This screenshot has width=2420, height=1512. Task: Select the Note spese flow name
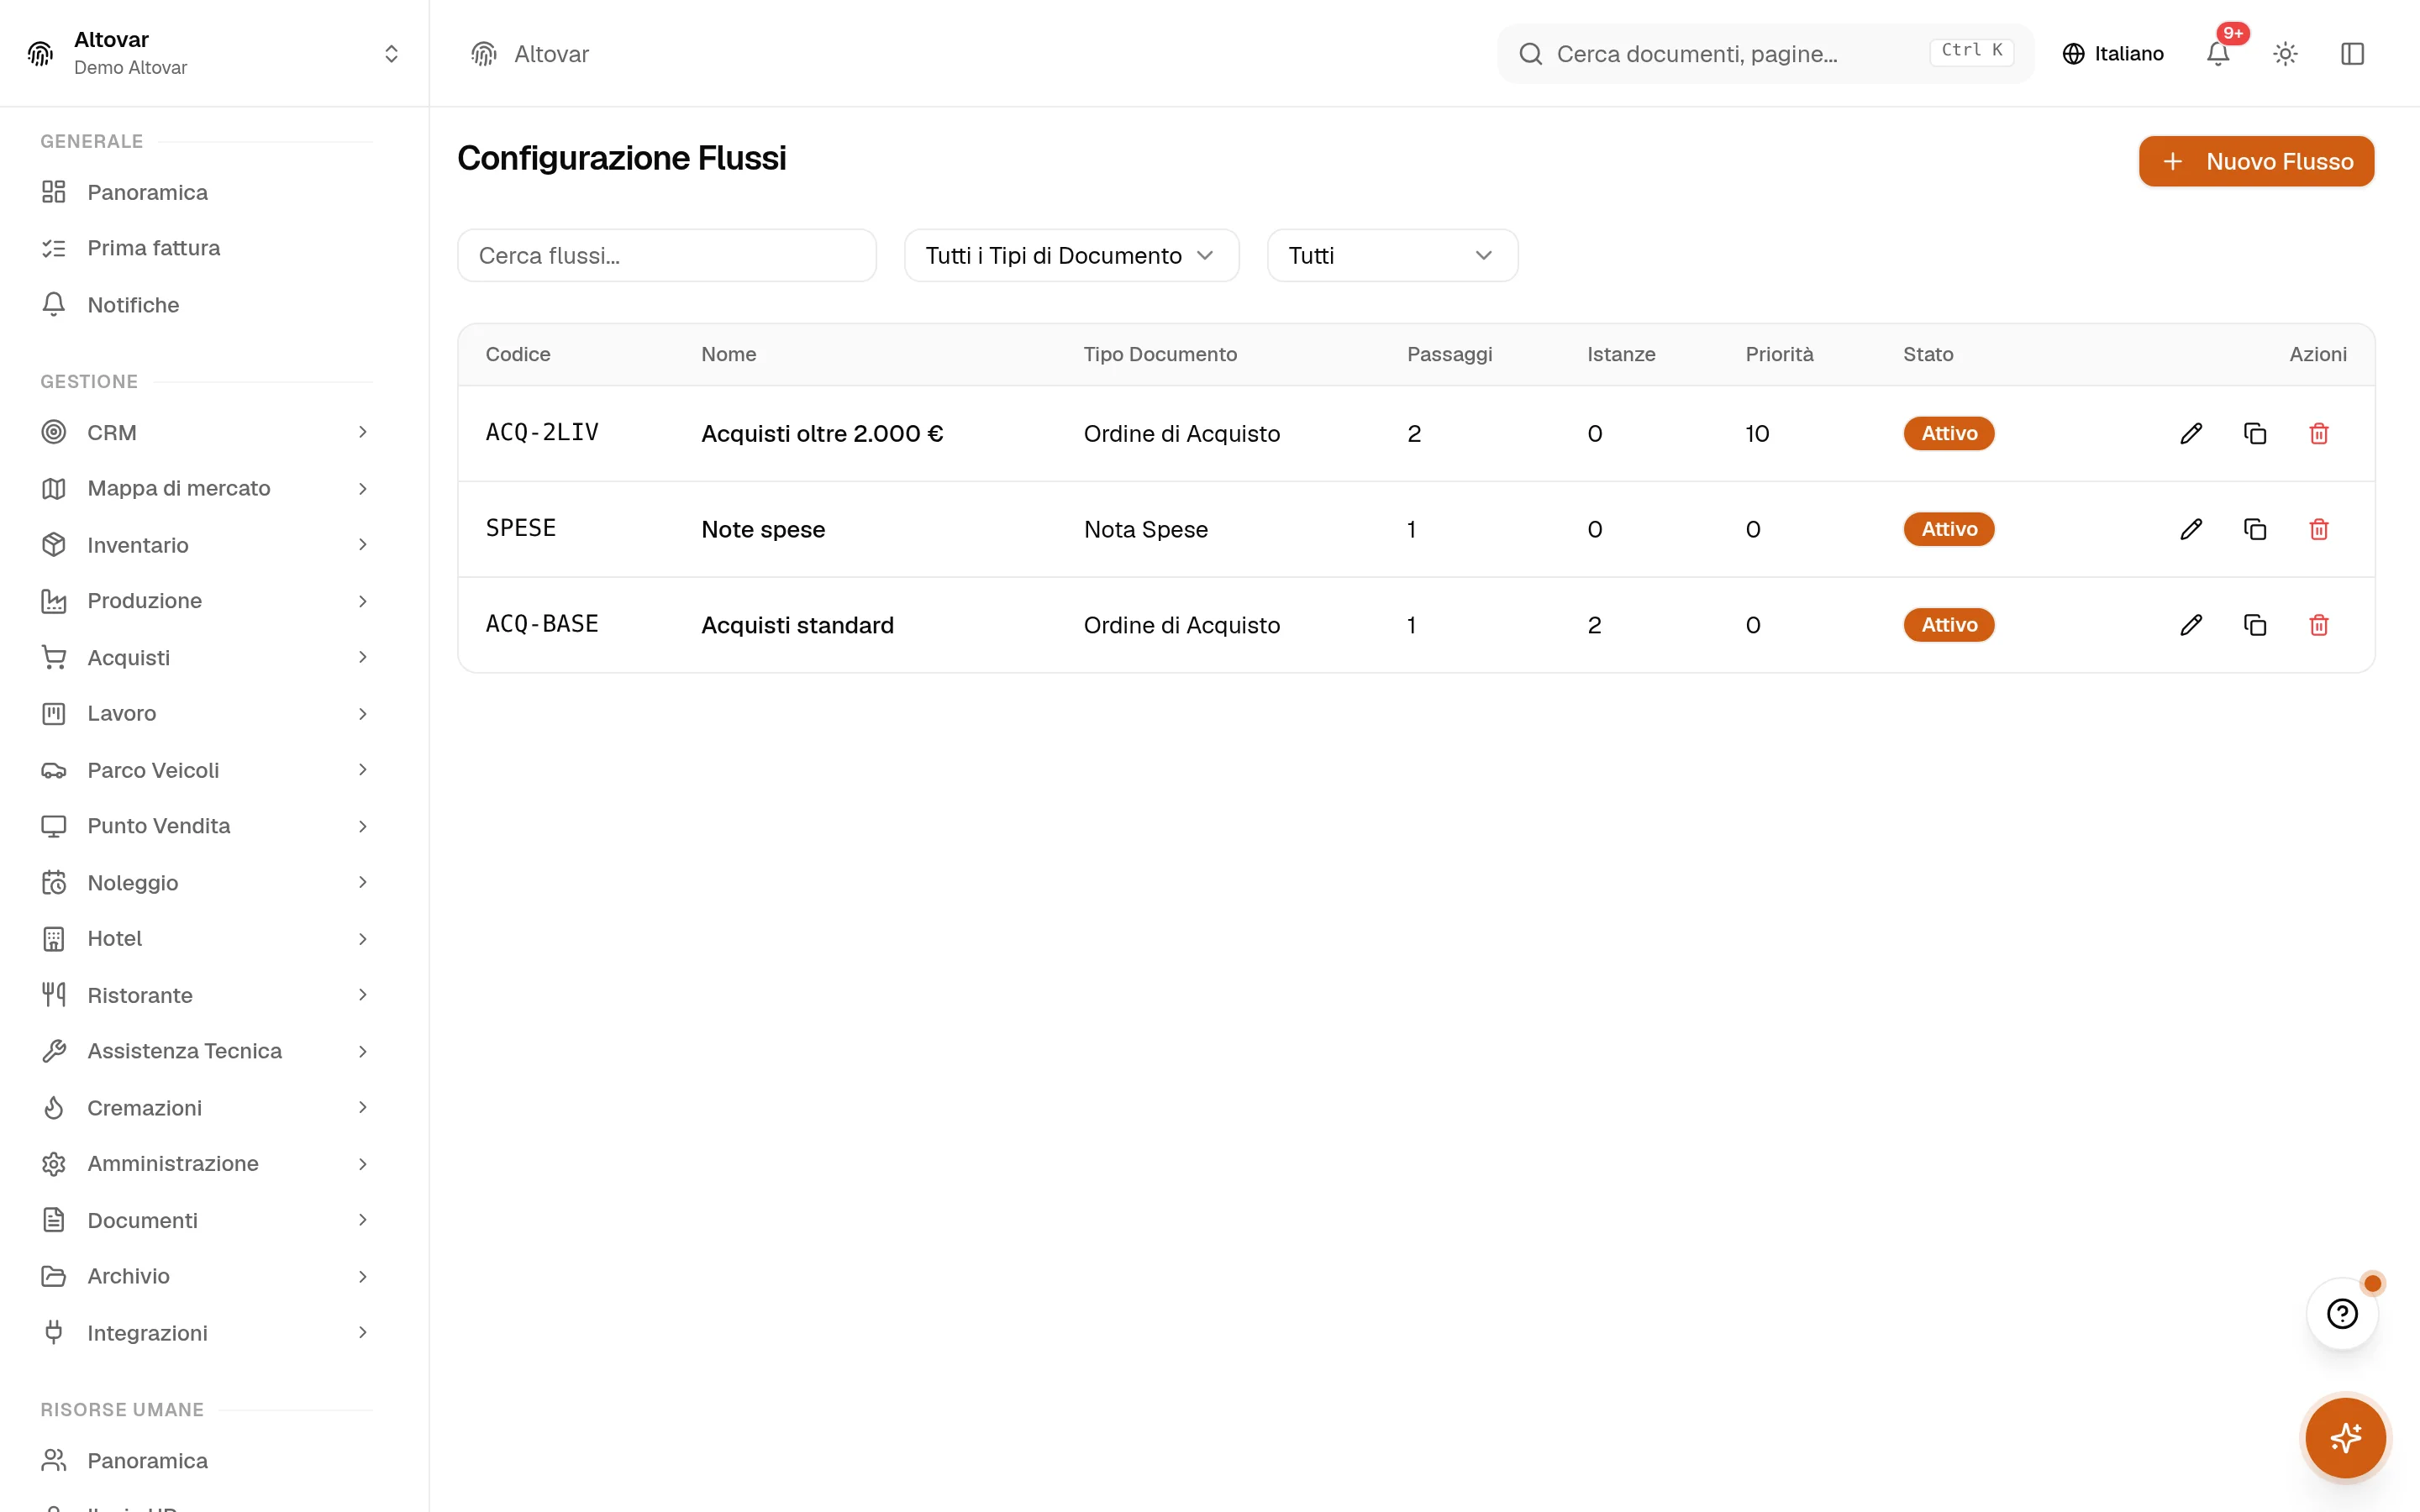763,529
